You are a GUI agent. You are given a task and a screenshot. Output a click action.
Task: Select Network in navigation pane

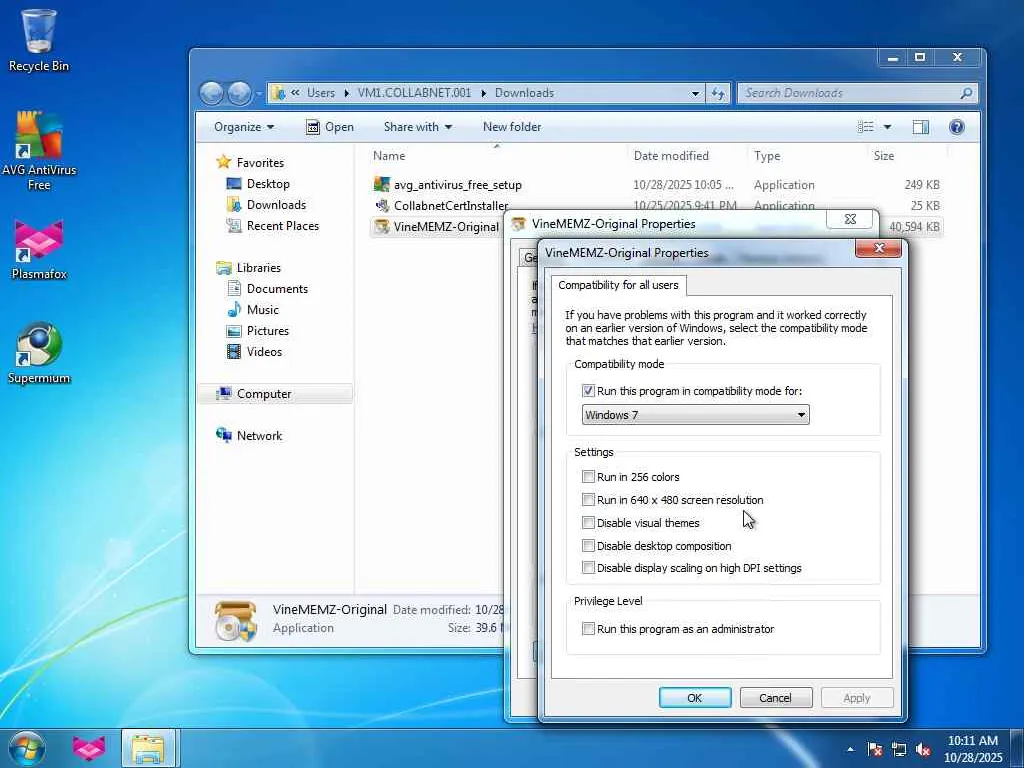259,436
